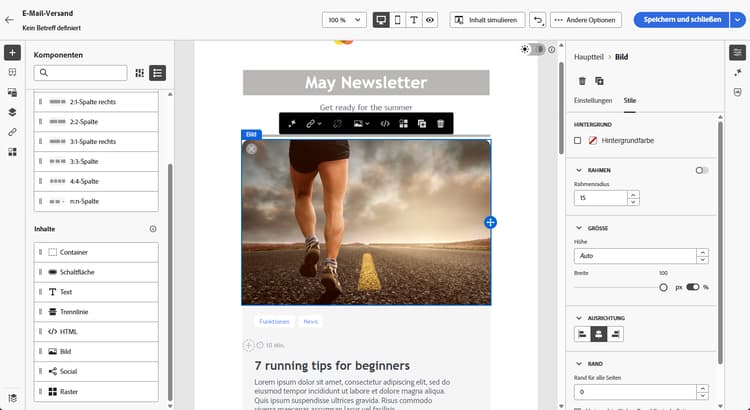The height and width of the screenshot is (410, 750).
Task: Click Inhalt simulieren button
Action: pos(487,20)
